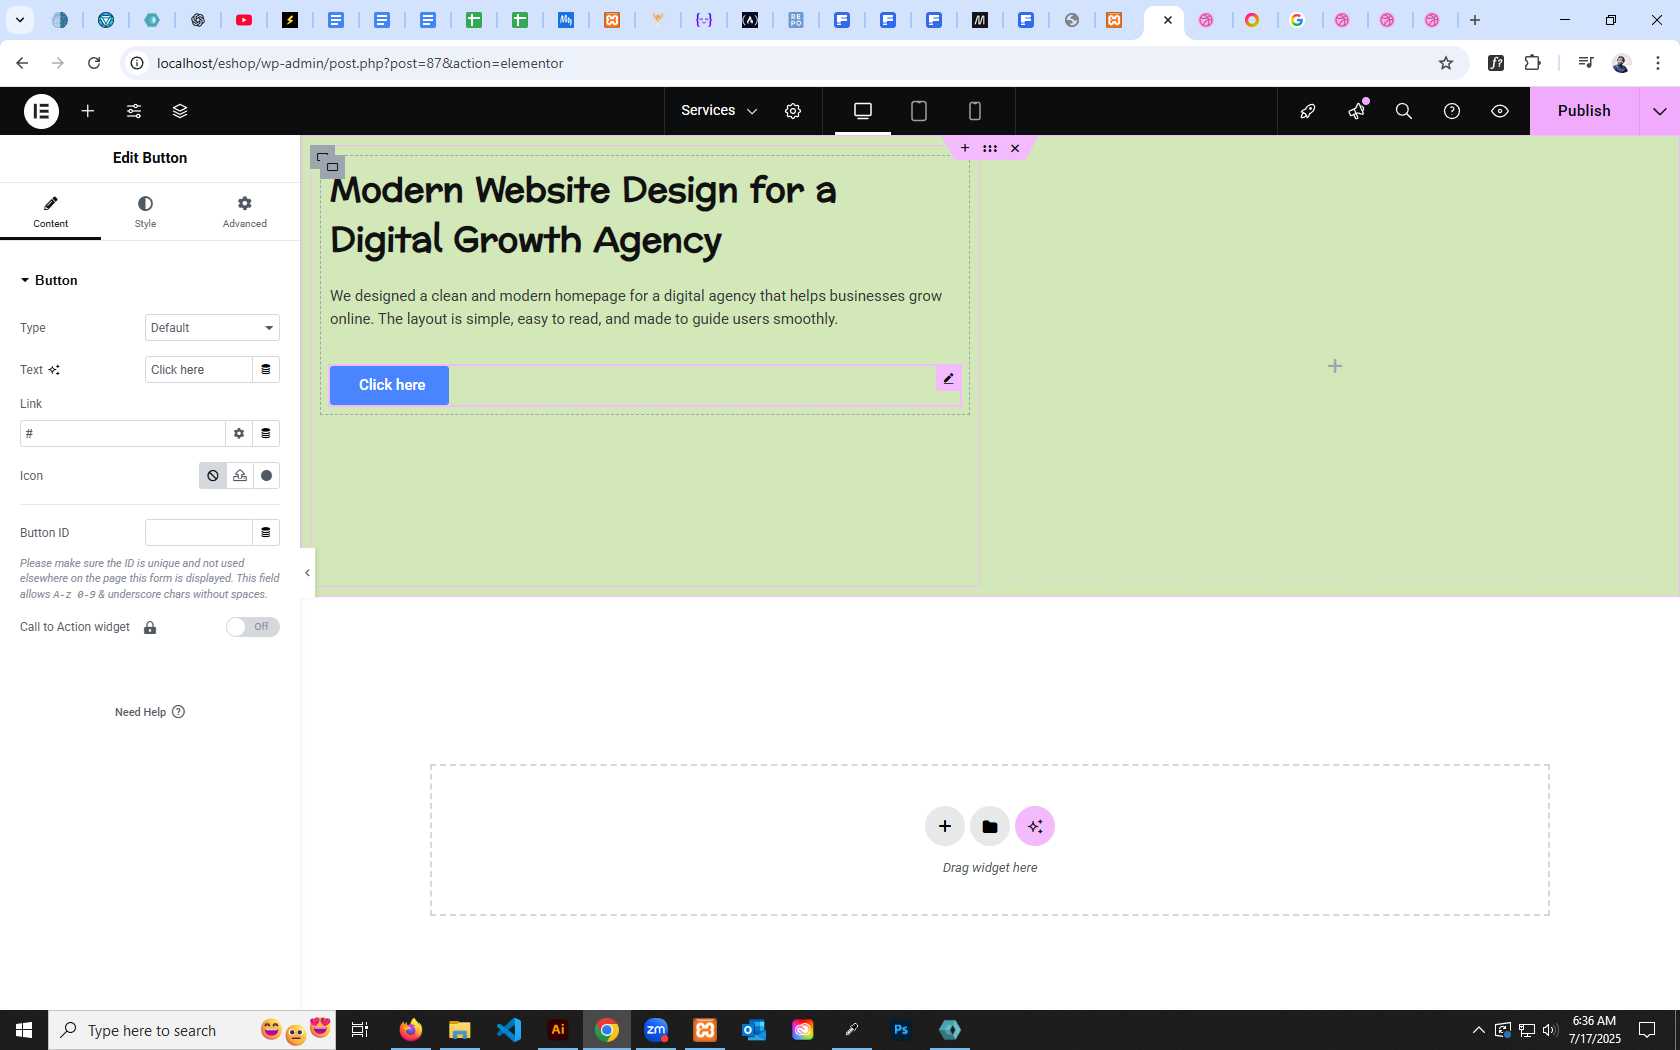Expand the Publish save options arrow
1680x1050 pixels.
[1660, 111]
